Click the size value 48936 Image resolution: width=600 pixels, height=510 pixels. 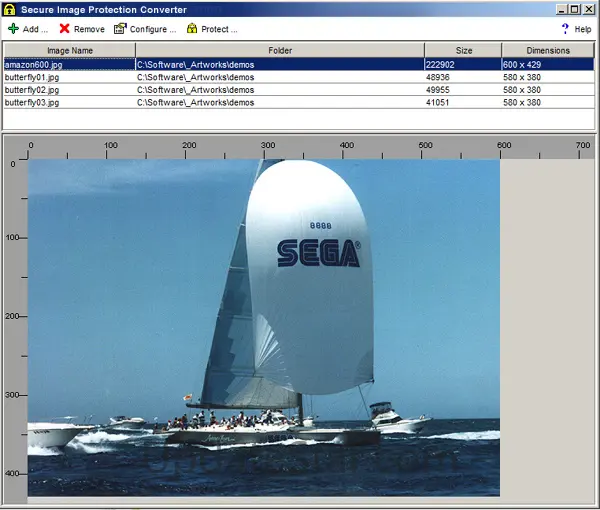pyautogui.click(x=438, y=77)
